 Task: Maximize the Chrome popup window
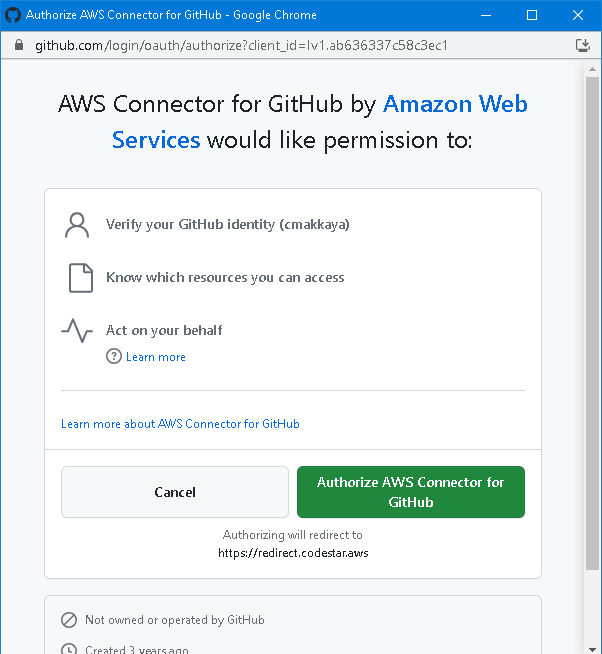(x=532, y=15)
